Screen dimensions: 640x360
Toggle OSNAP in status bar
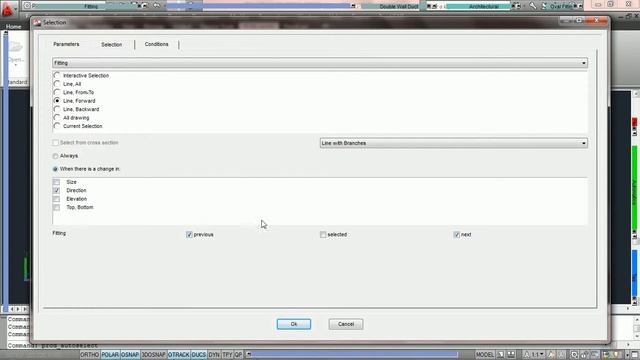pyautogui.click(x=130, y=355)
